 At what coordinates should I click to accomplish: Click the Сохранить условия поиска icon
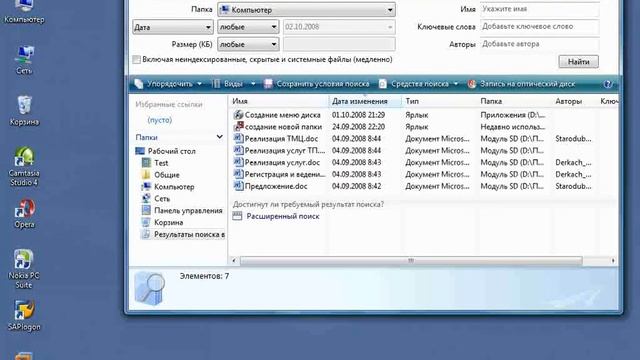(x=268, y=84)
